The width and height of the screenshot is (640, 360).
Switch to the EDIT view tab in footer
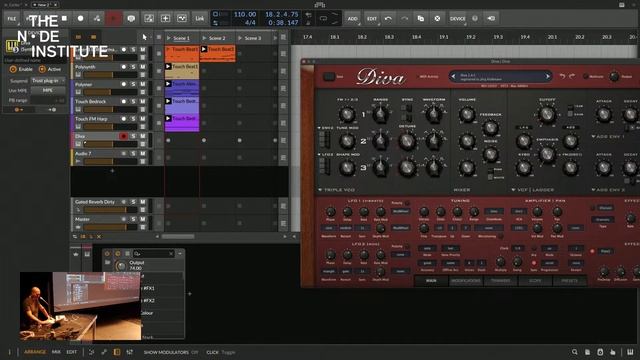(x=71, y=352)
